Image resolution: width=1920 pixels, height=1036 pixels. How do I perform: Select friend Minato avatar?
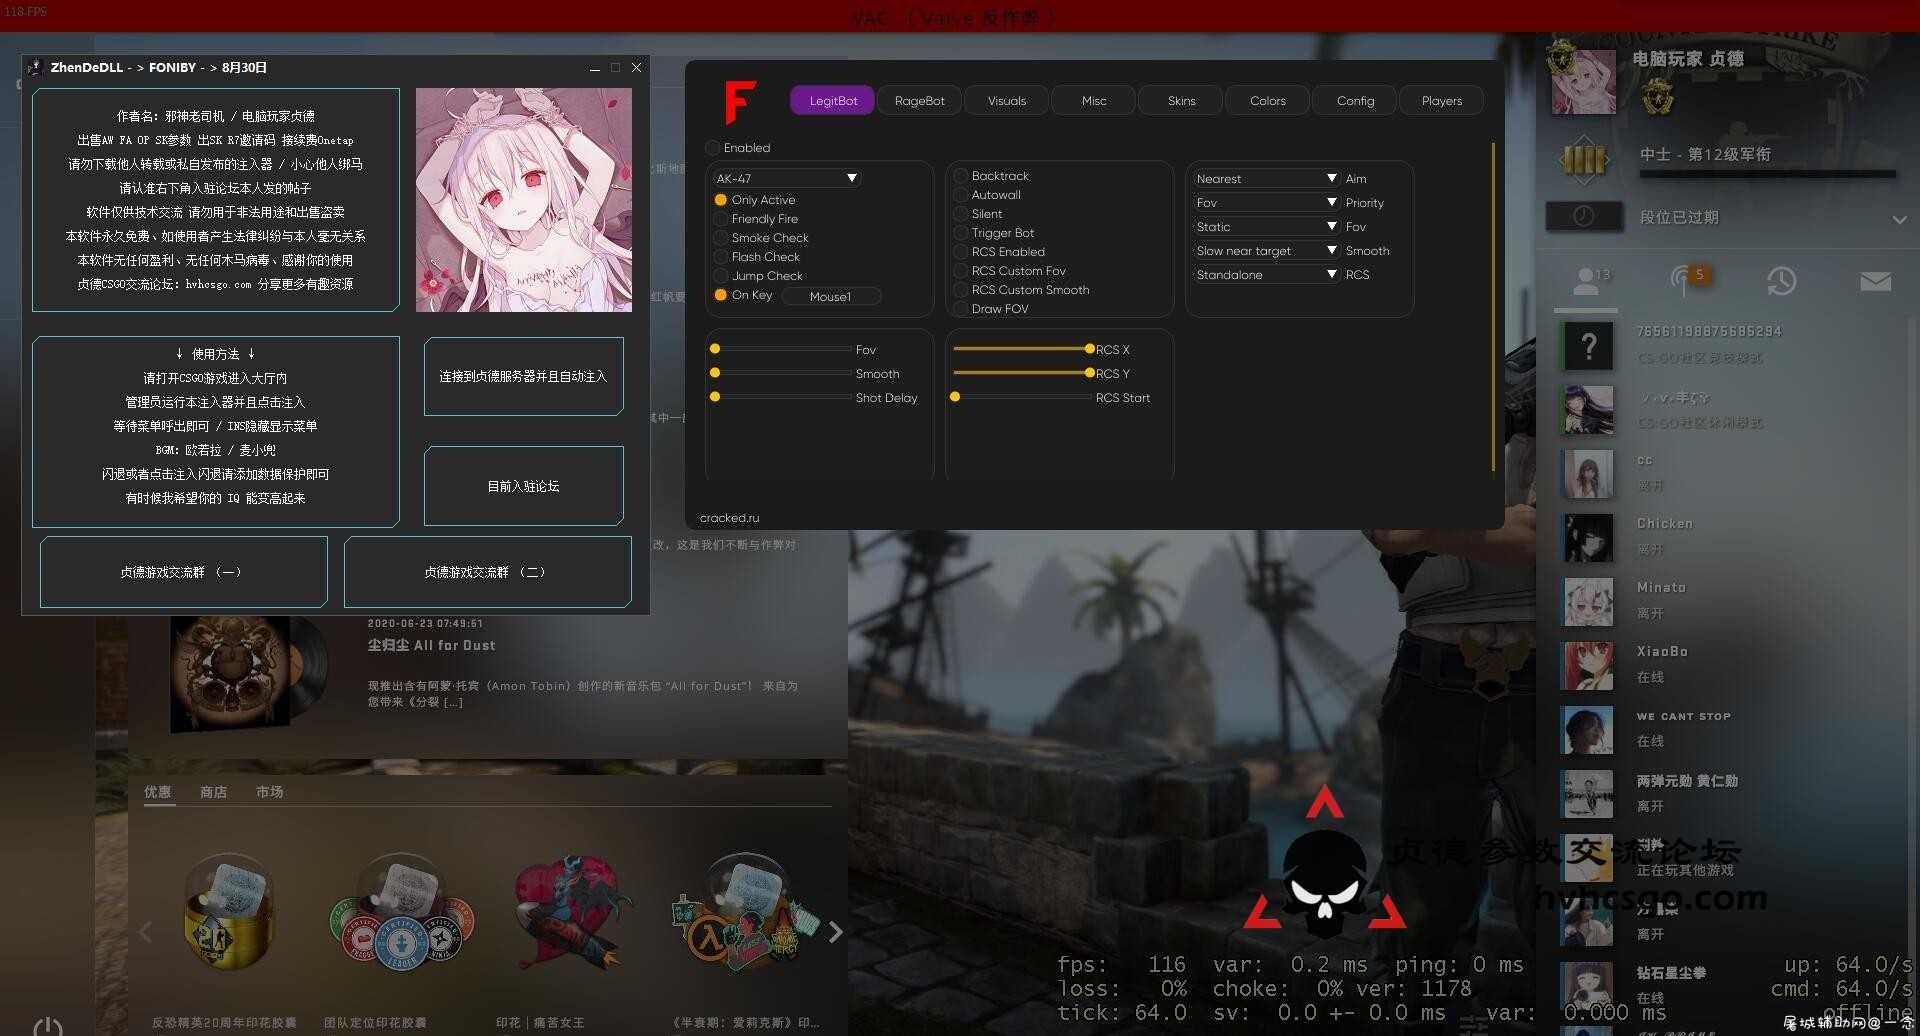tap(1588, 602)
